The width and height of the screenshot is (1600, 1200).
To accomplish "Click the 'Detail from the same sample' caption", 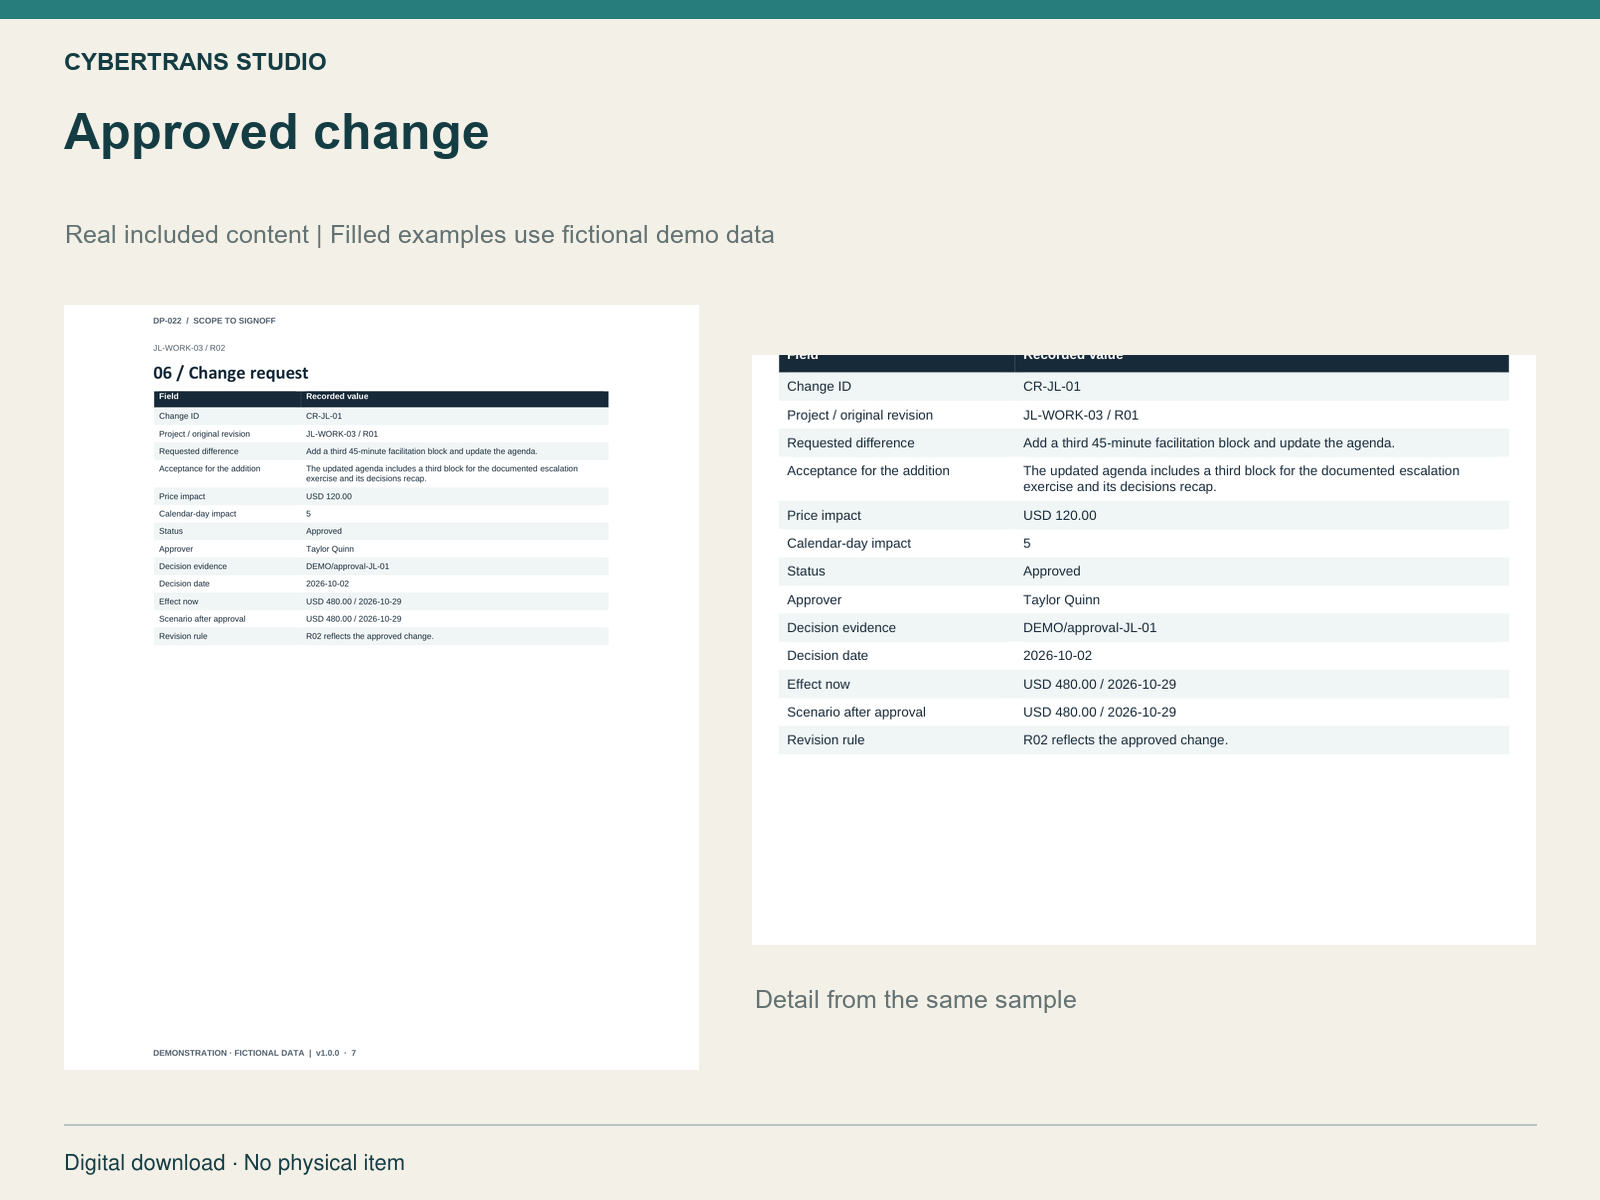I will [x=916, y=1000].
